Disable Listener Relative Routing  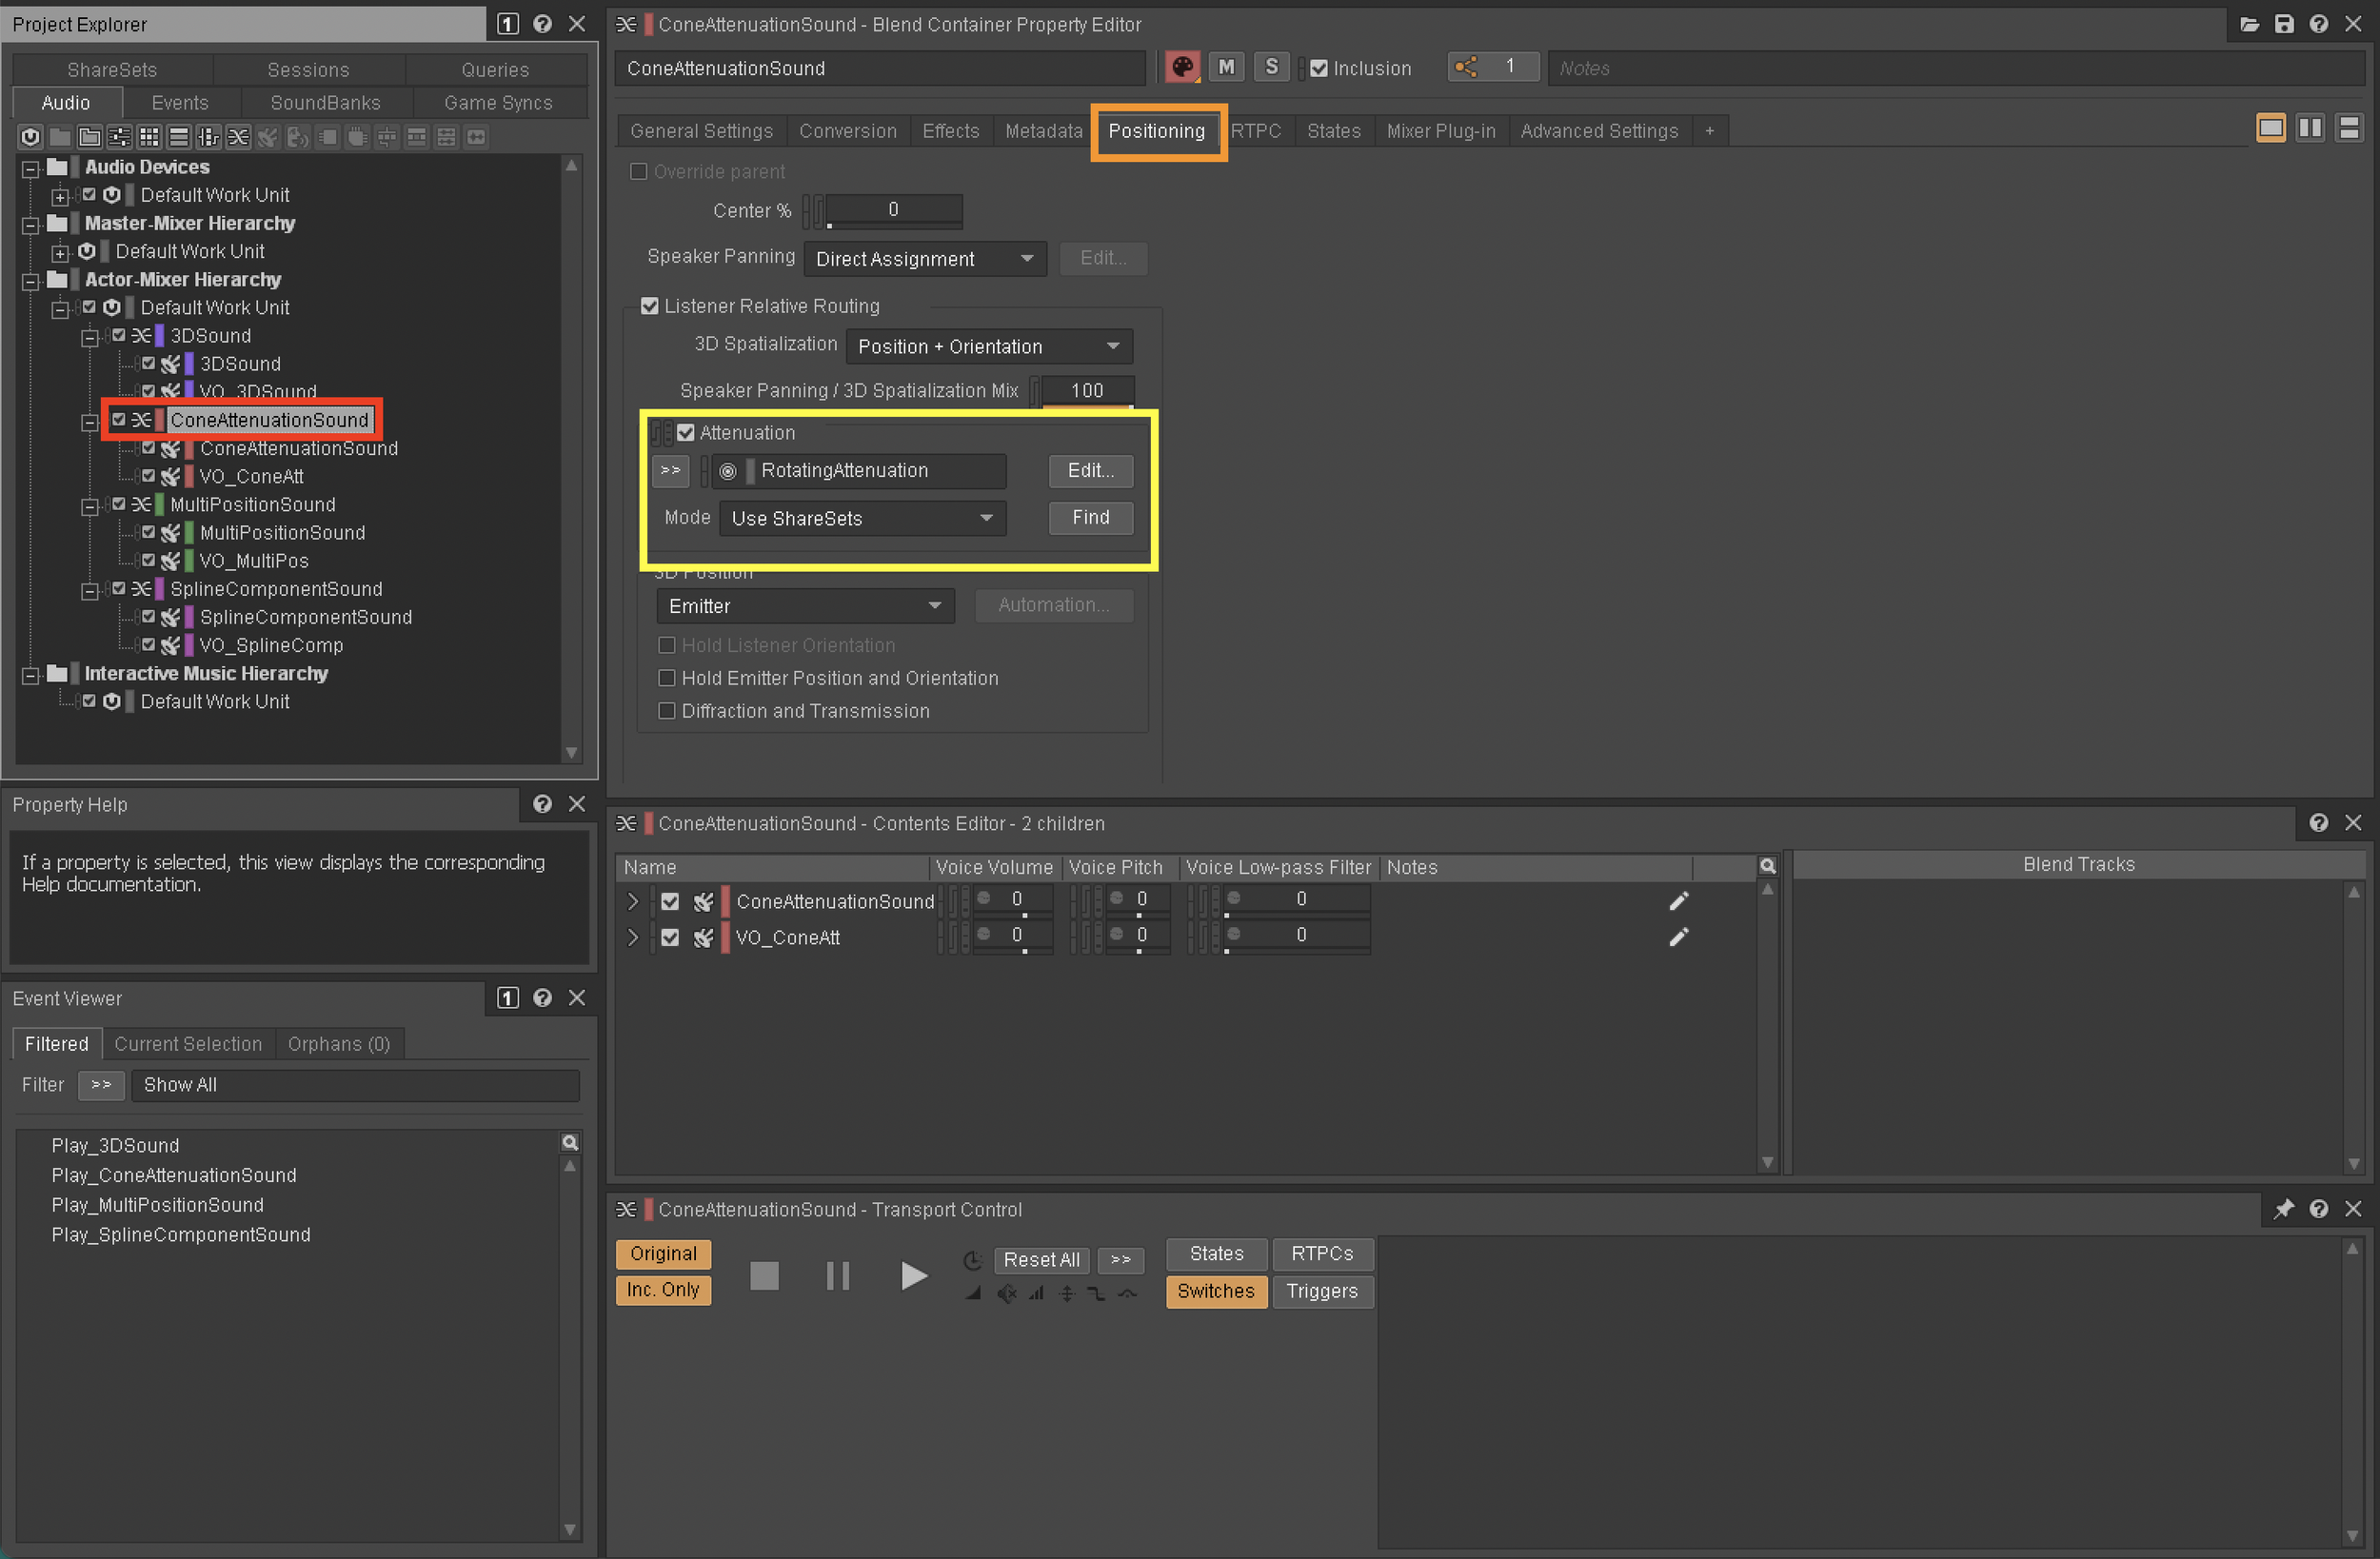click(650, 306)
